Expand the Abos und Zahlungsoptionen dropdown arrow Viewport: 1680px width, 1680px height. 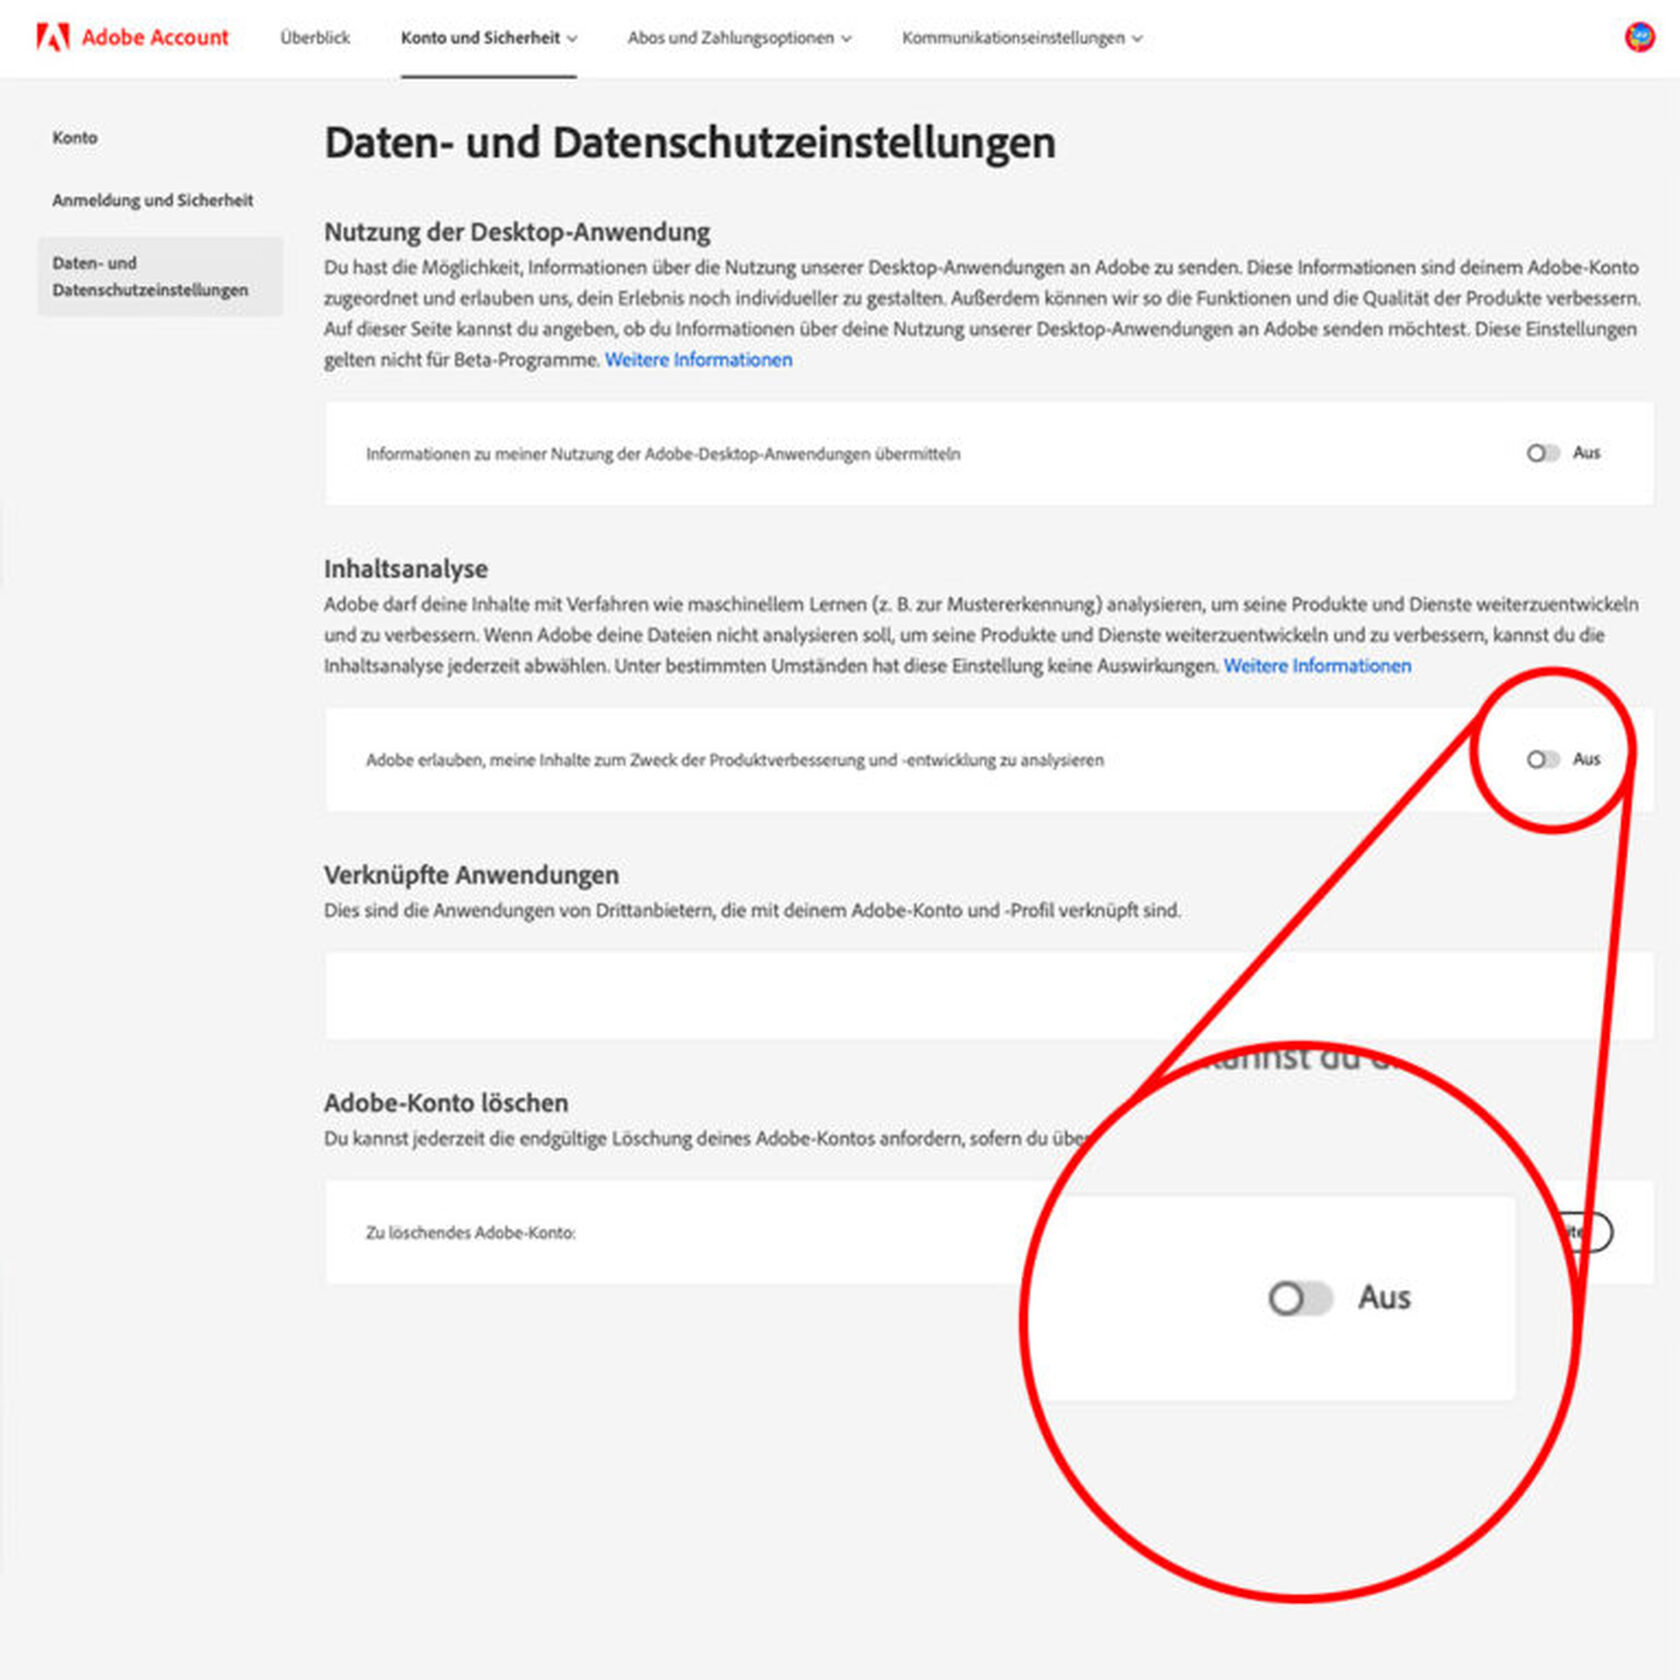(846, 39)
